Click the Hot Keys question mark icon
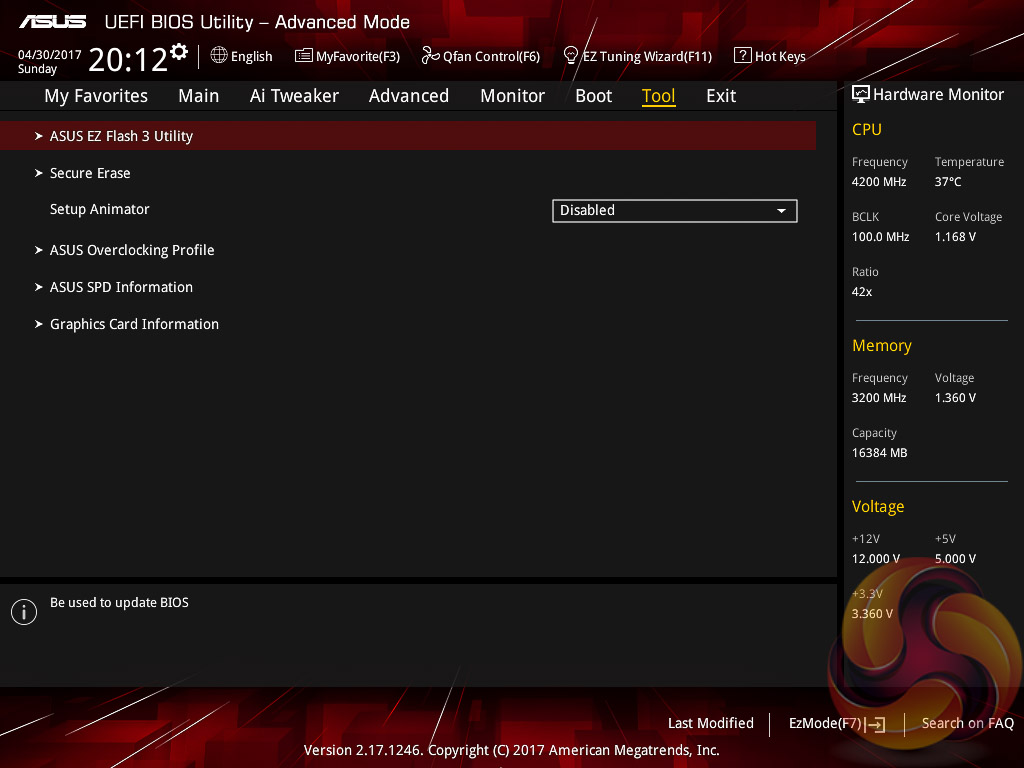The width and height of the screenshot is (1024, 768). (743, 56)
